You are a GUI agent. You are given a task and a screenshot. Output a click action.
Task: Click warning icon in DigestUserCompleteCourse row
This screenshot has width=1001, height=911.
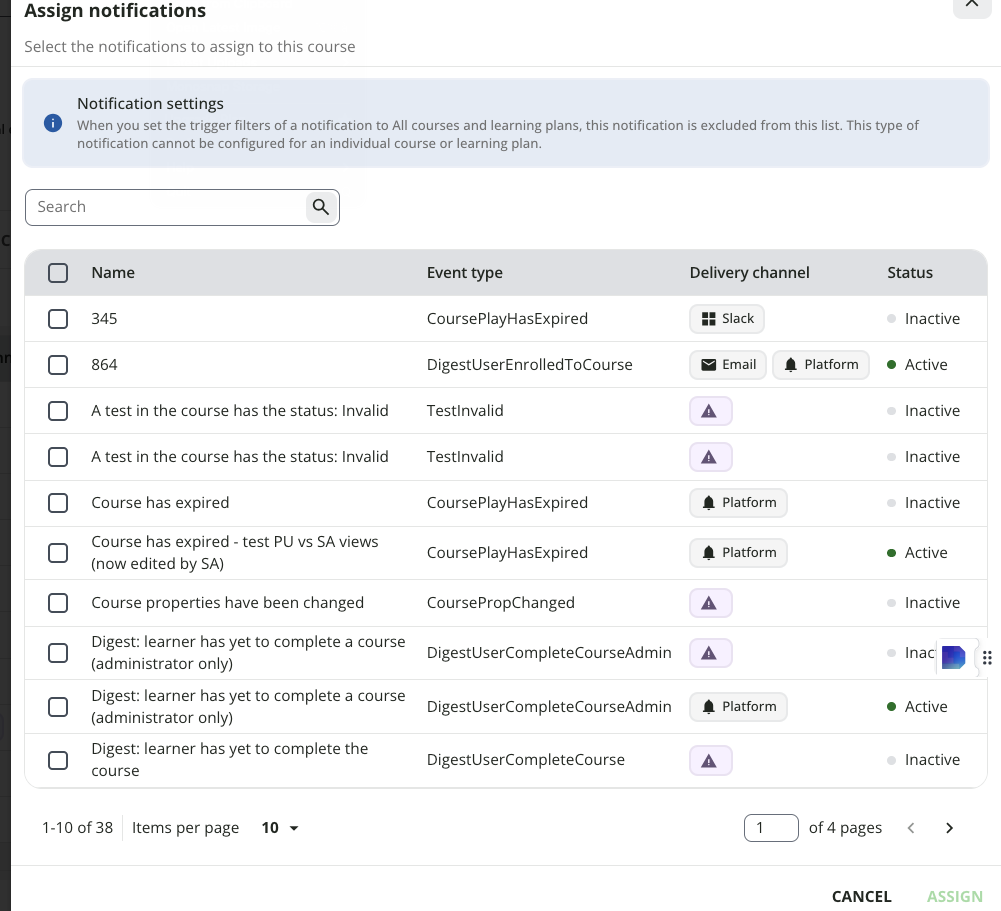click(x=710, y=760)
